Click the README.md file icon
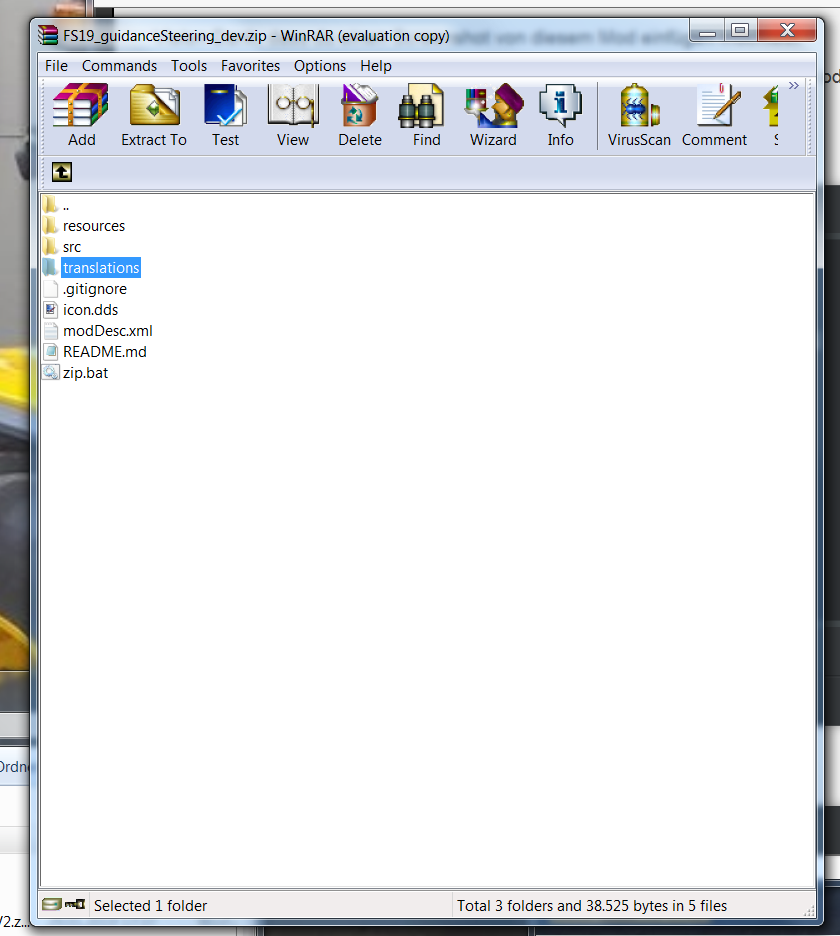Viewport: 840px width, 936px height. click(x=51, y=351)
